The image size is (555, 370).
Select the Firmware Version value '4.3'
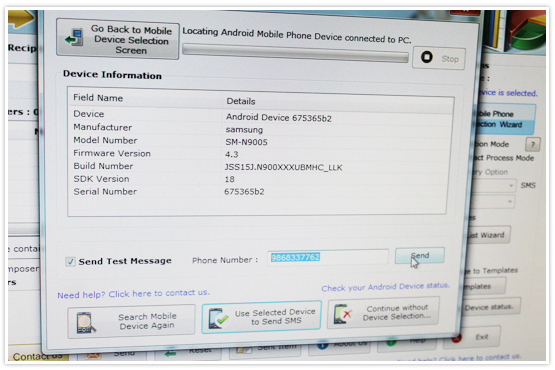coord(231,154)
